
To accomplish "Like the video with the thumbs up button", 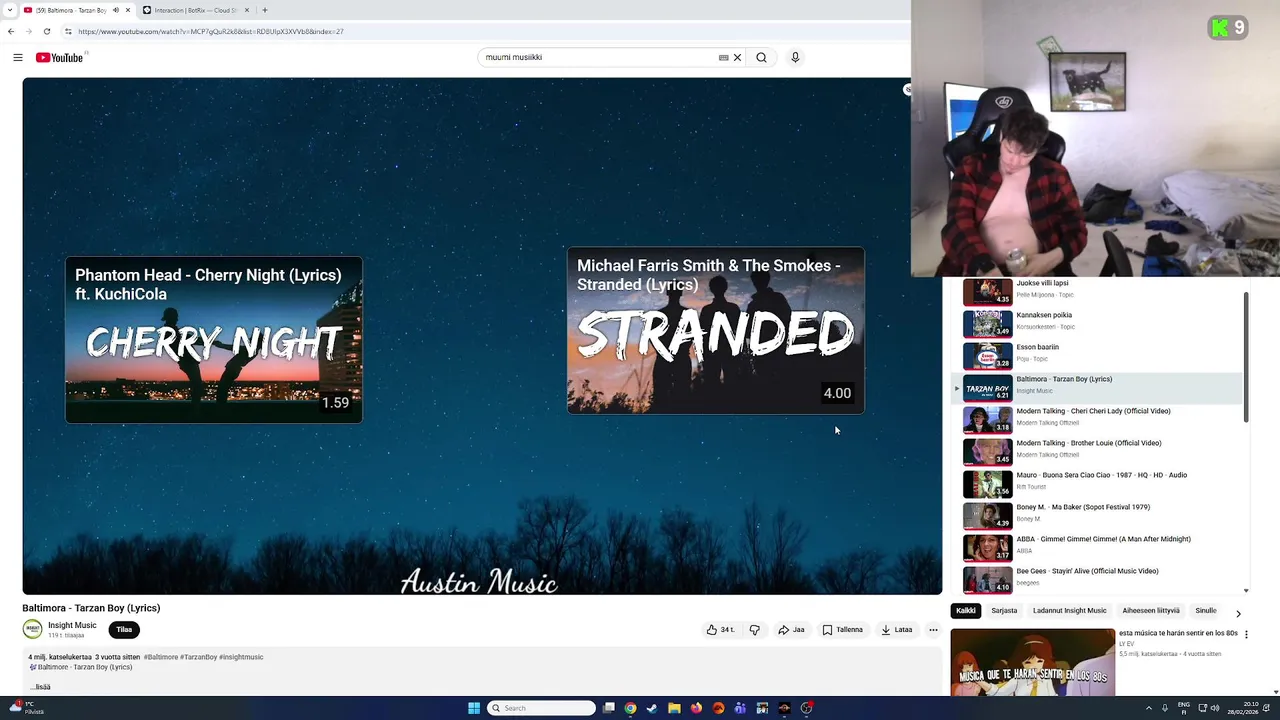I will click(x=720, y=630).
